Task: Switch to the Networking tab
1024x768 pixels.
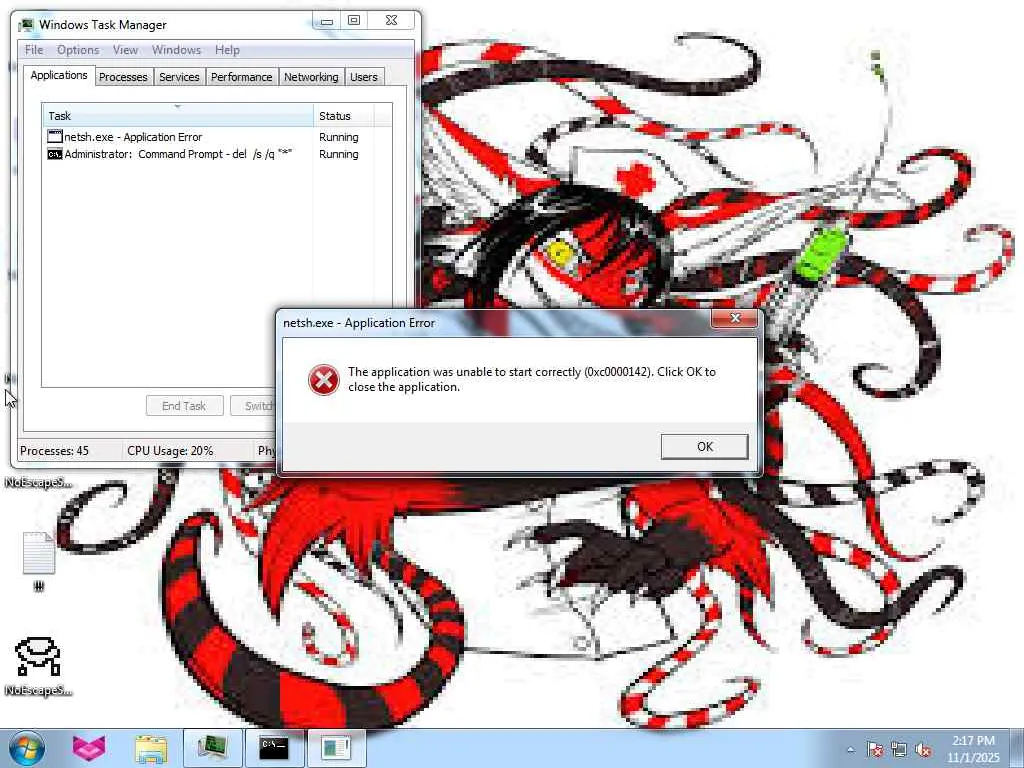Action: (311, 77)
